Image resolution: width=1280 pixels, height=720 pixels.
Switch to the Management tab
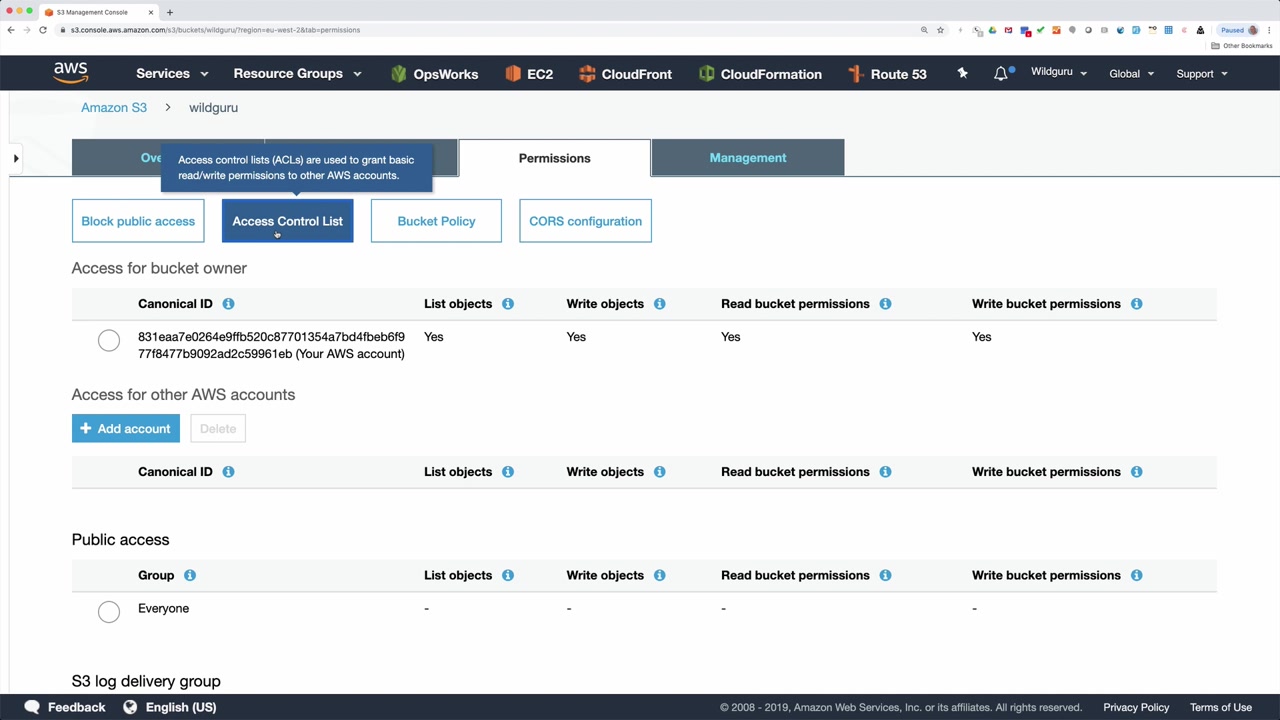click(747, 158)
